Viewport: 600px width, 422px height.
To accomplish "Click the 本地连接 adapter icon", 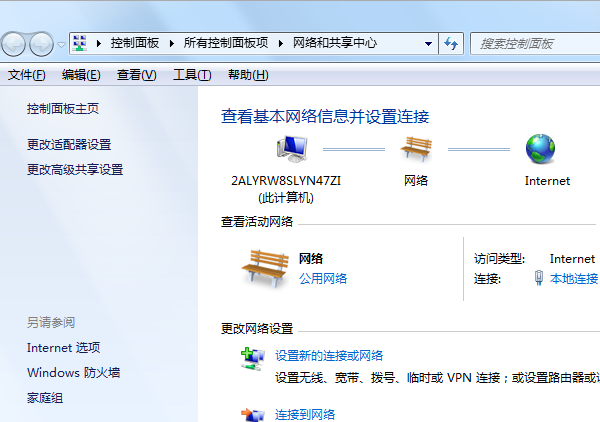I will pyautogui.click(x=539, y=278).
